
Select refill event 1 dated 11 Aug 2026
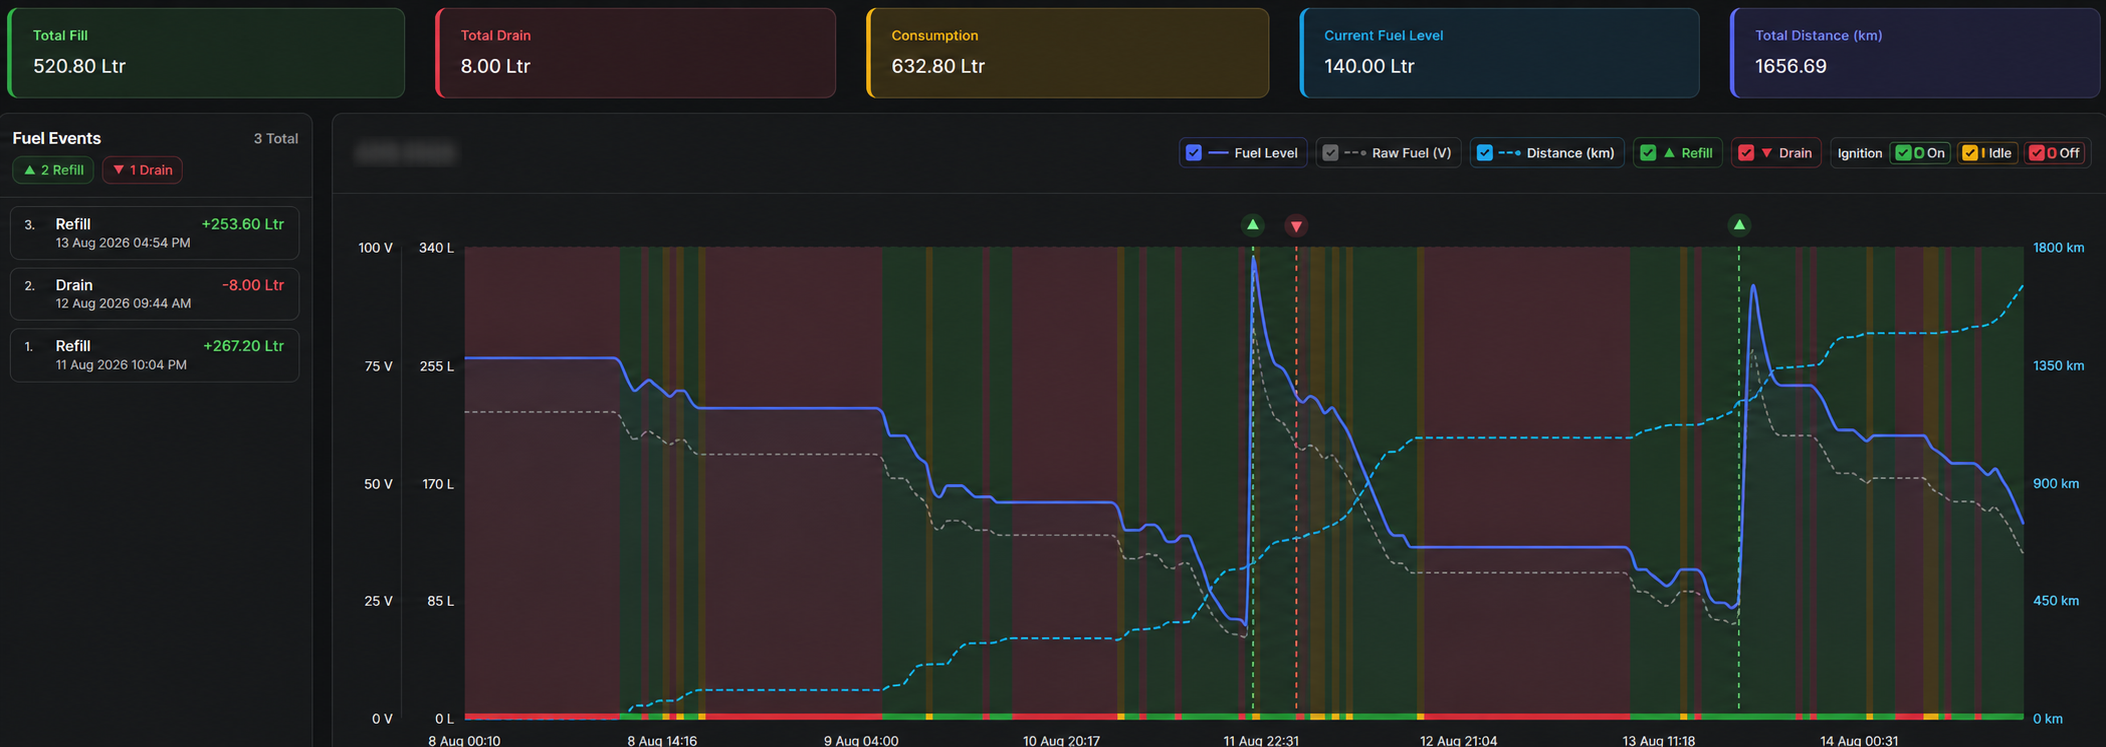pos(155,355)
